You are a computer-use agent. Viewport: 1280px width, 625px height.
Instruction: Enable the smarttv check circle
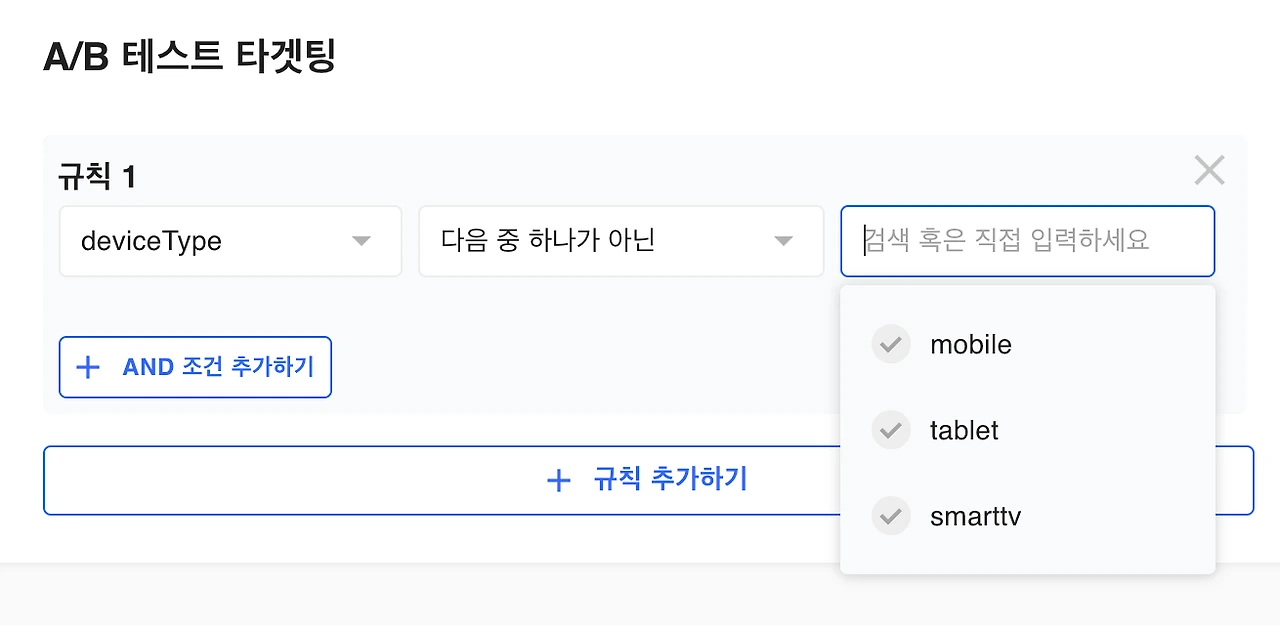tap(891, 517)
